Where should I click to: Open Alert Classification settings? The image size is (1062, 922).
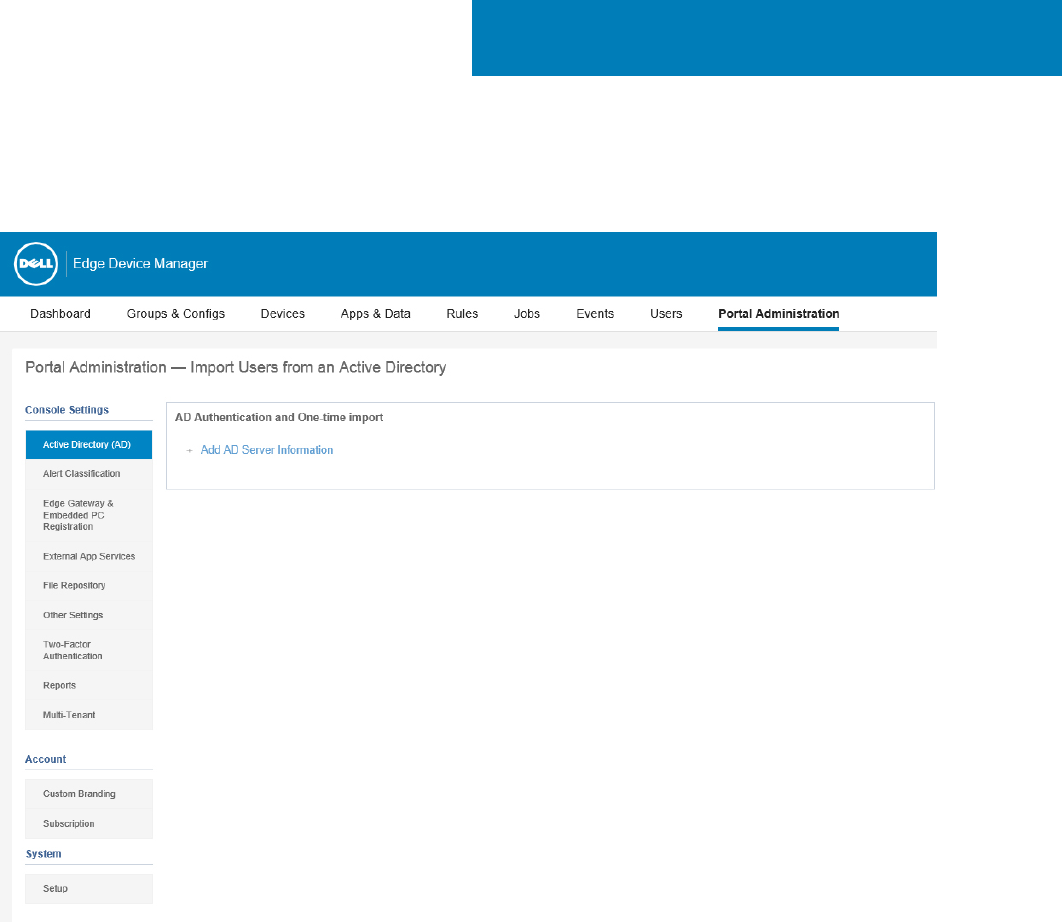89,474
